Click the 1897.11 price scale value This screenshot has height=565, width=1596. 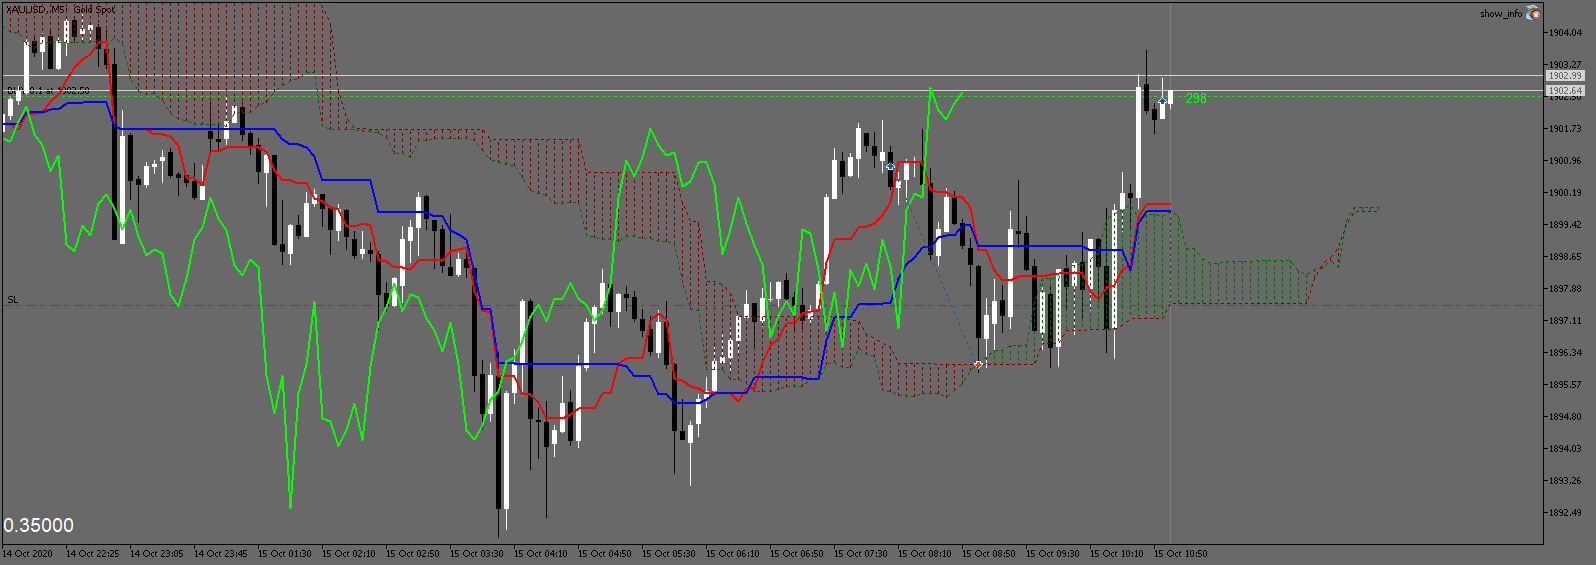click(x=1565, y=321)
